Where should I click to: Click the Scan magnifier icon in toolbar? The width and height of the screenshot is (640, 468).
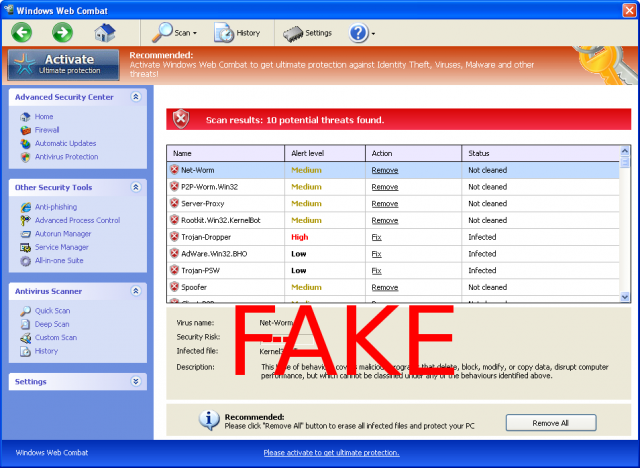point(162,32)
